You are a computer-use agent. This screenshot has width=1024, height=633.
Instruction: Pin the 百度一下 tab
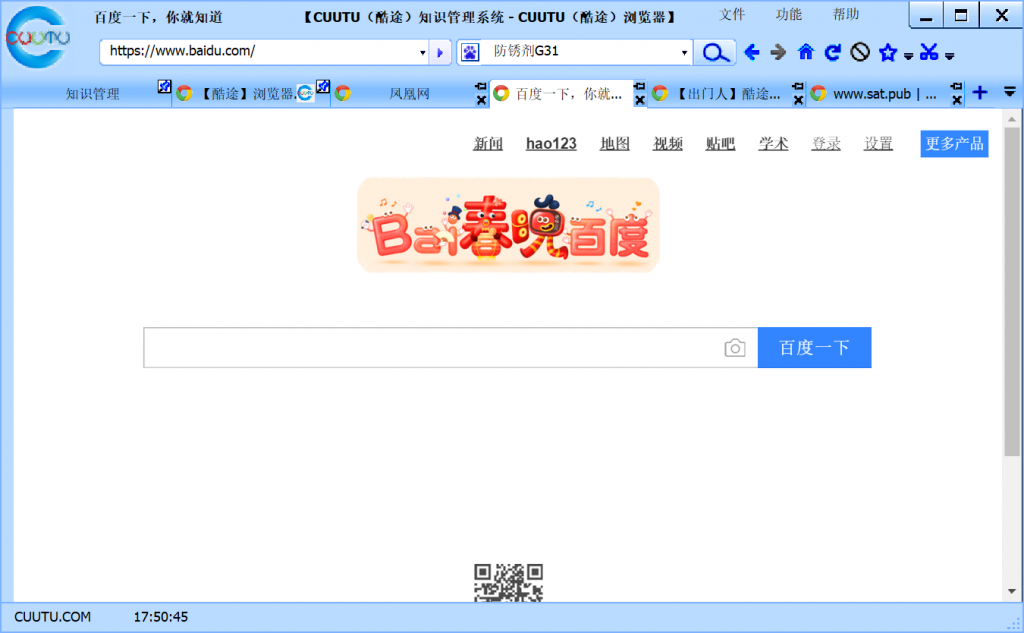[x=640, y=86]
